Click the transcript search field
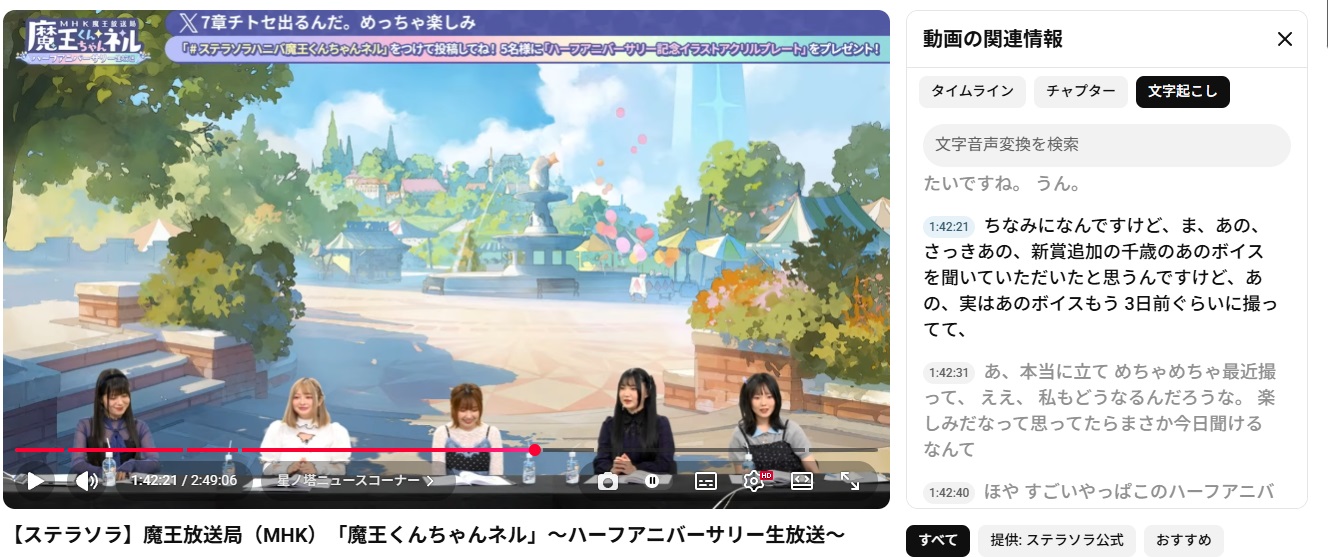 point(1106,145)
